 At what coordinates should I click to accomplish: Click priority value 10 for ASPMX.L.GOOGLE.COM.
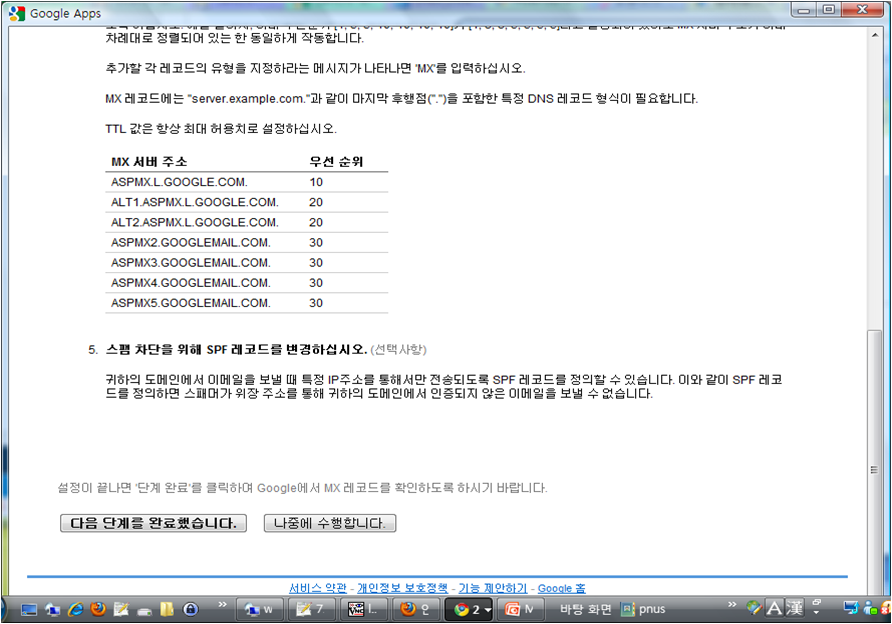pos(316,182)
